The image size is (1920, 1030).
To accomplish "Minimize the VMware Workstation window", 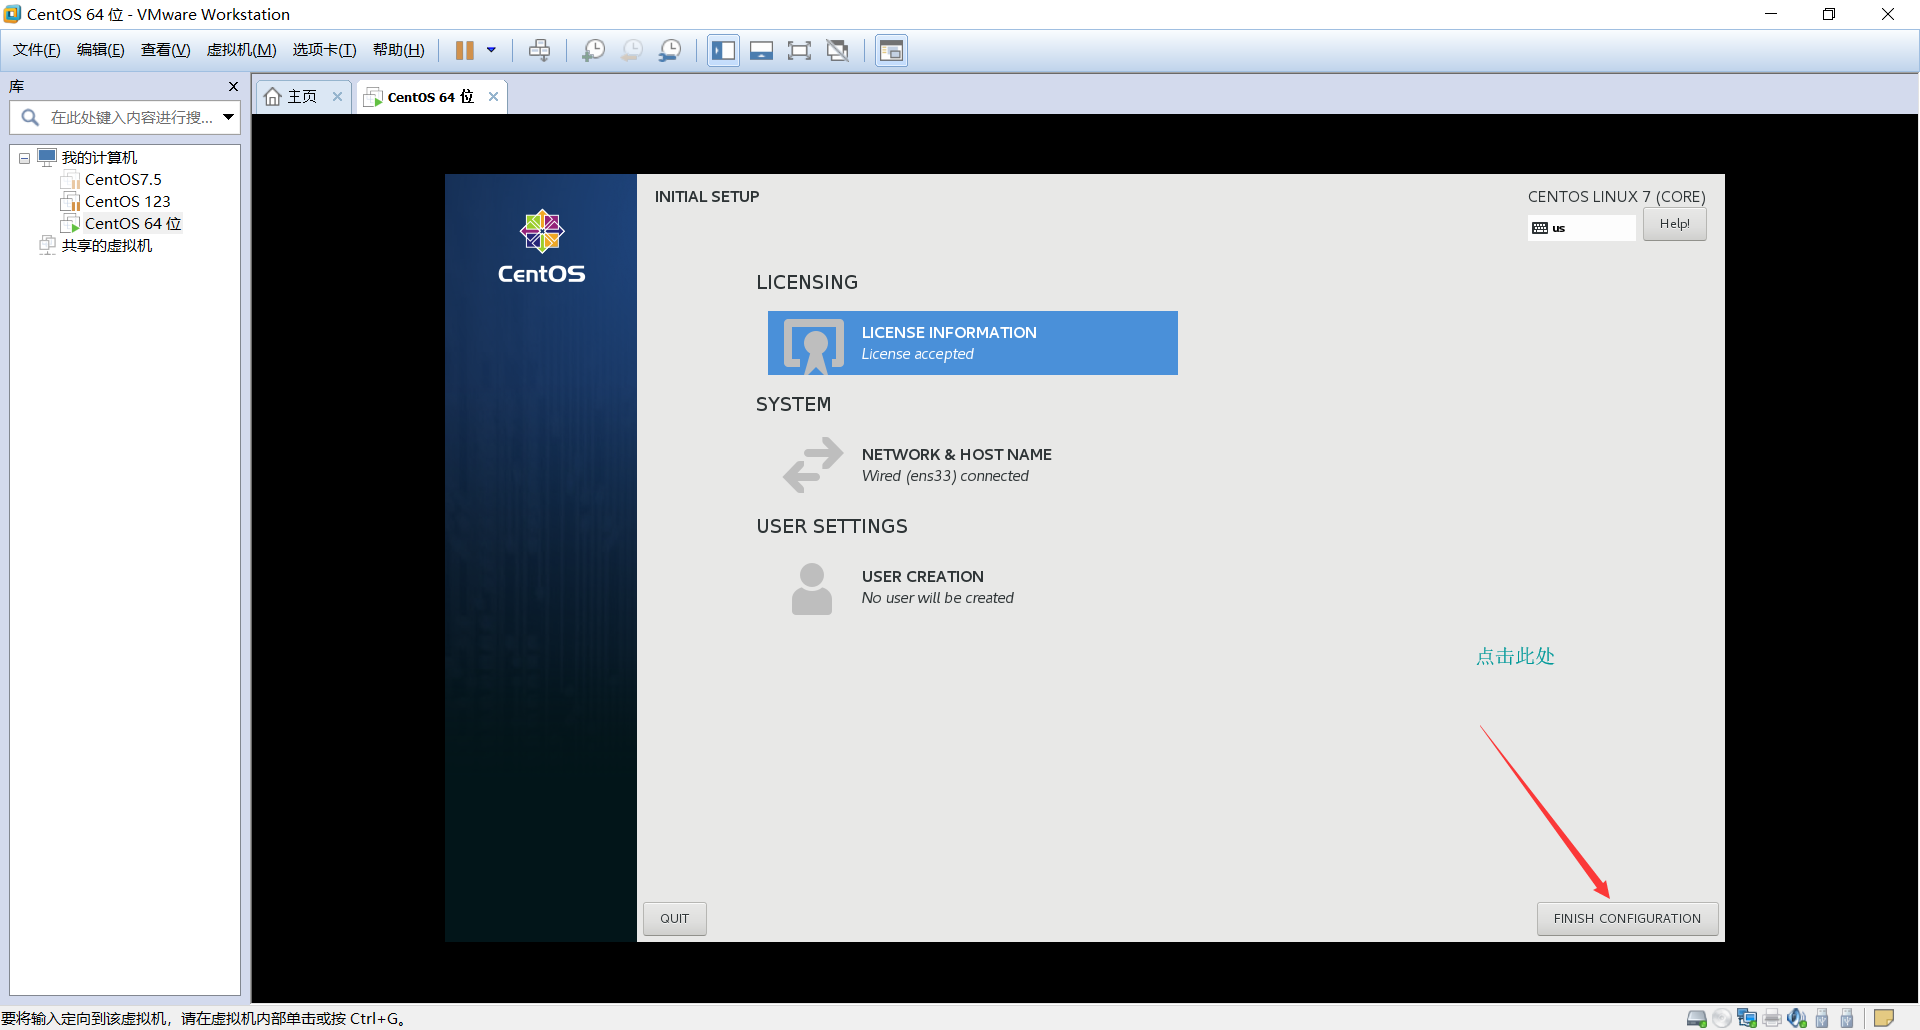I will tap(1771, 14).
